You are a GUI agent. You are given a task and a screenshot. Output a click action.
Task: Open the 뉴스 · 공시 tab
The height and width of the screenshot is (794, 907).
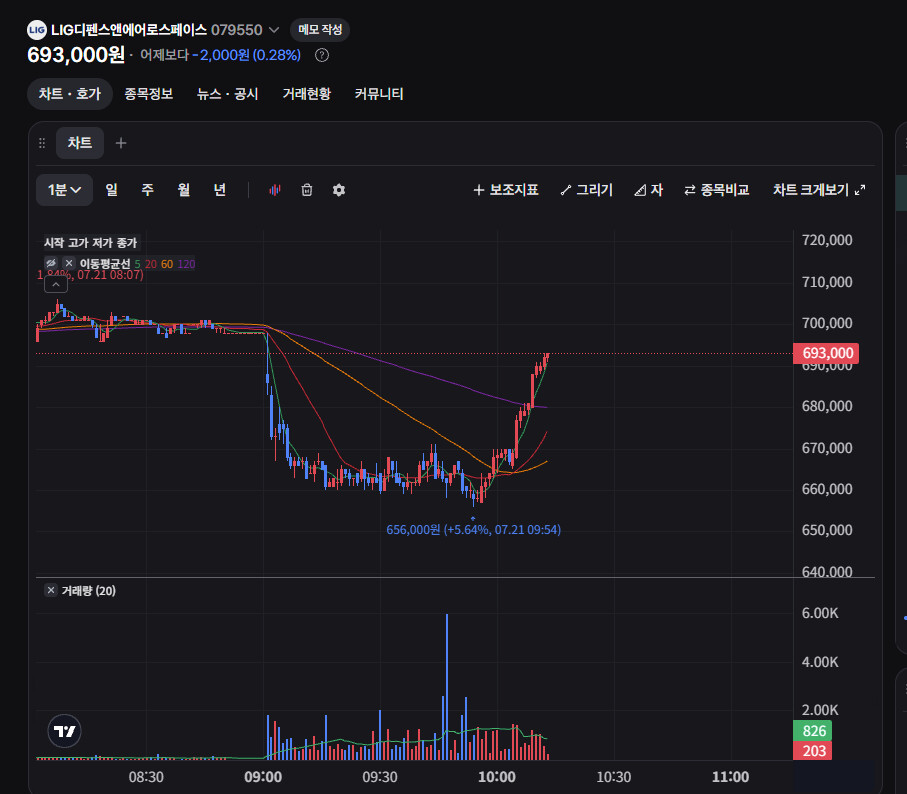(x=227, y=94)
